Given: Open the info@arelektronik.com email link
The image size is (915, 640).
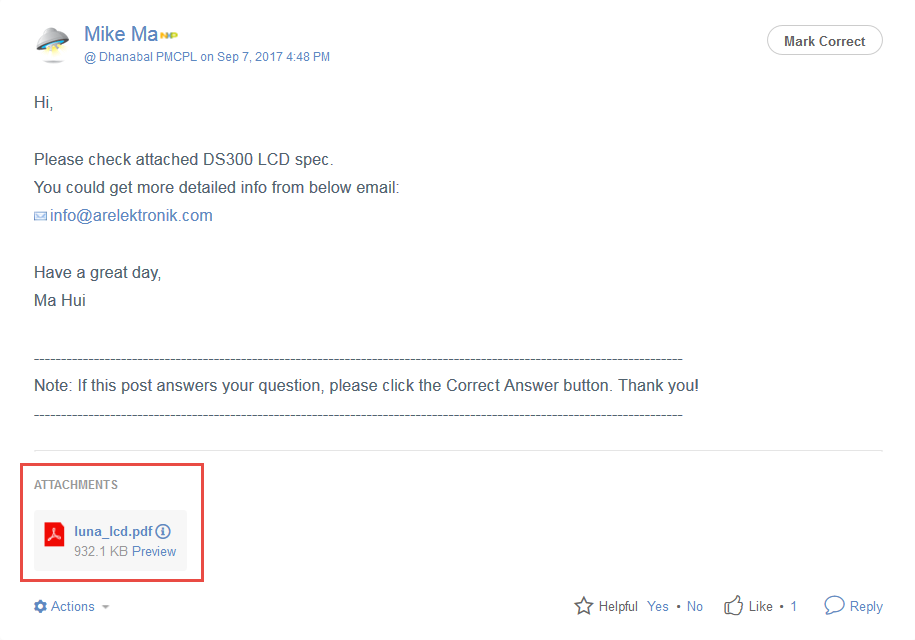Looking at the screenshot, I should pyautogui.click(x=131, y=215).
